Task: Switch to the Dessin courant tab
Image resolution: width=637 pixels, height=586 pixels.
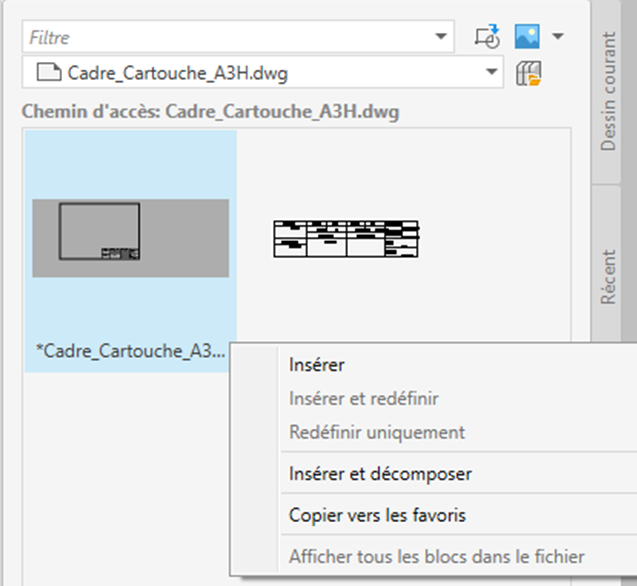Action: [x=607, y=91]
